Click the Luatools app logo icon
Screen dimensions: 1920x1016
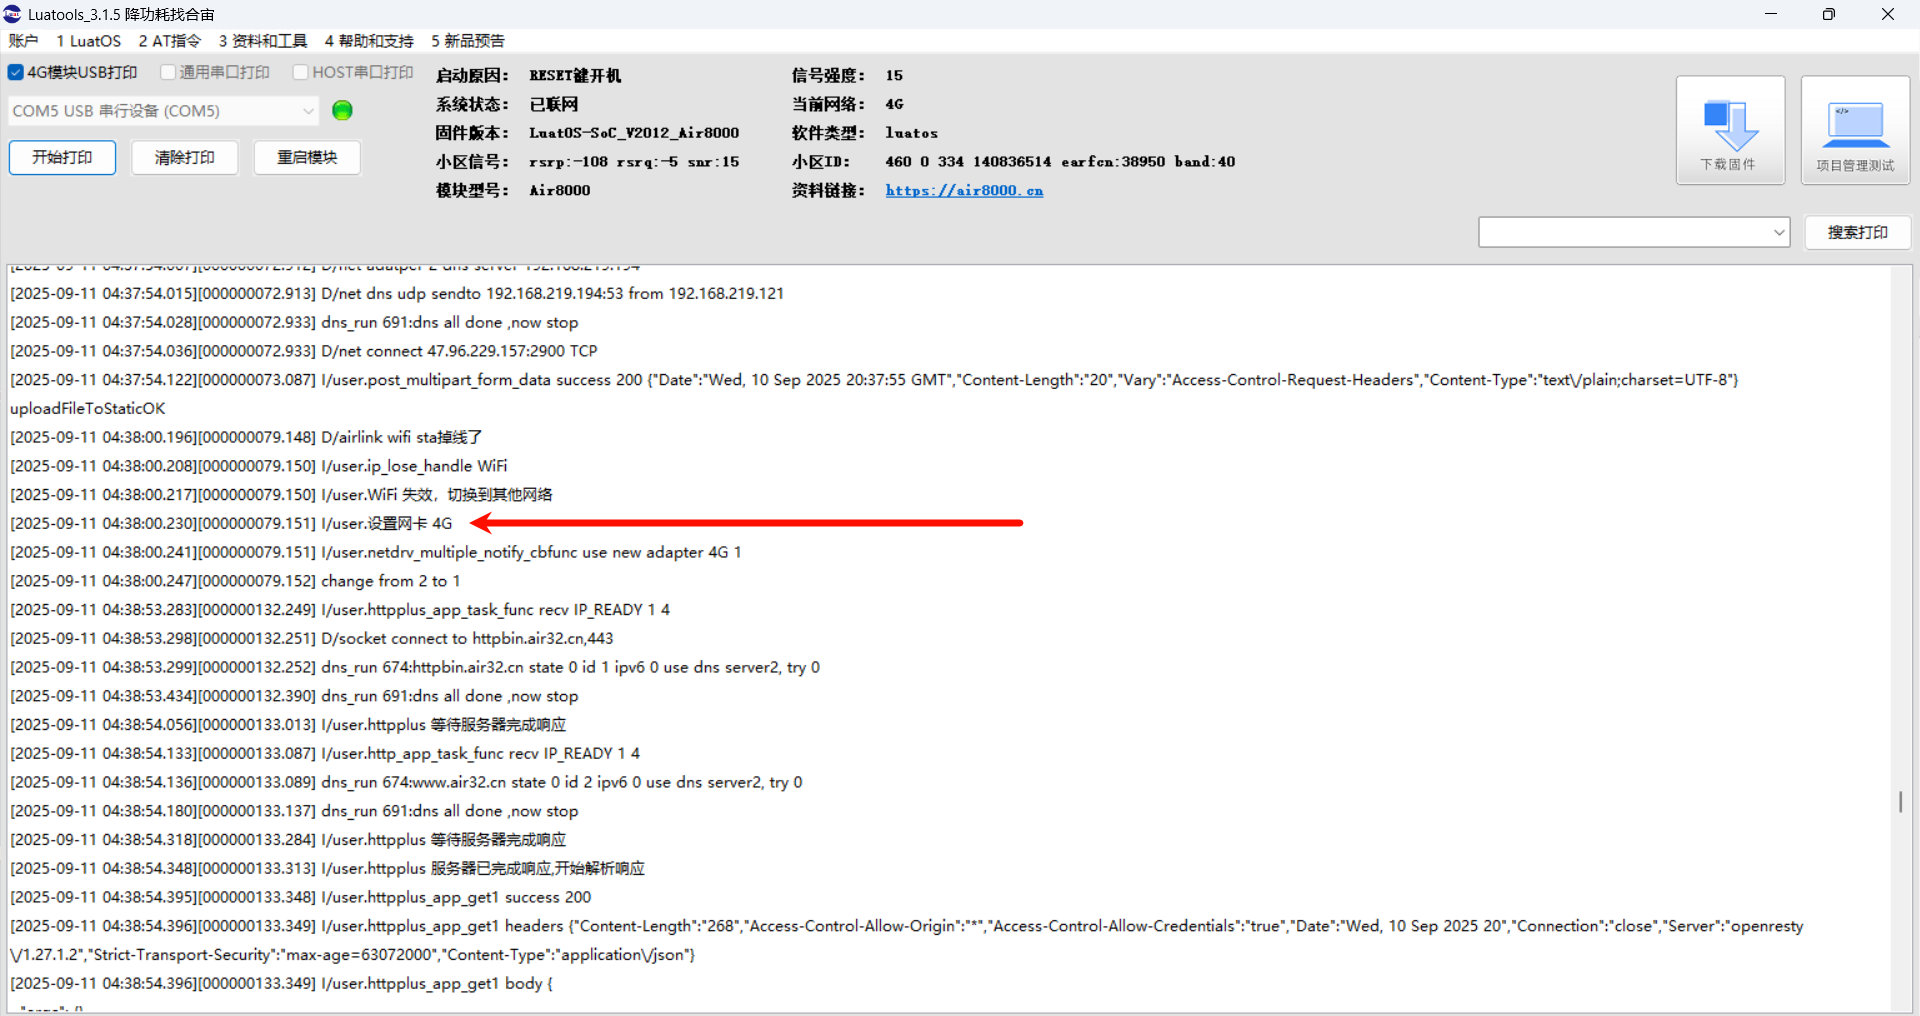pyautogui.click(x=12, y=13)
